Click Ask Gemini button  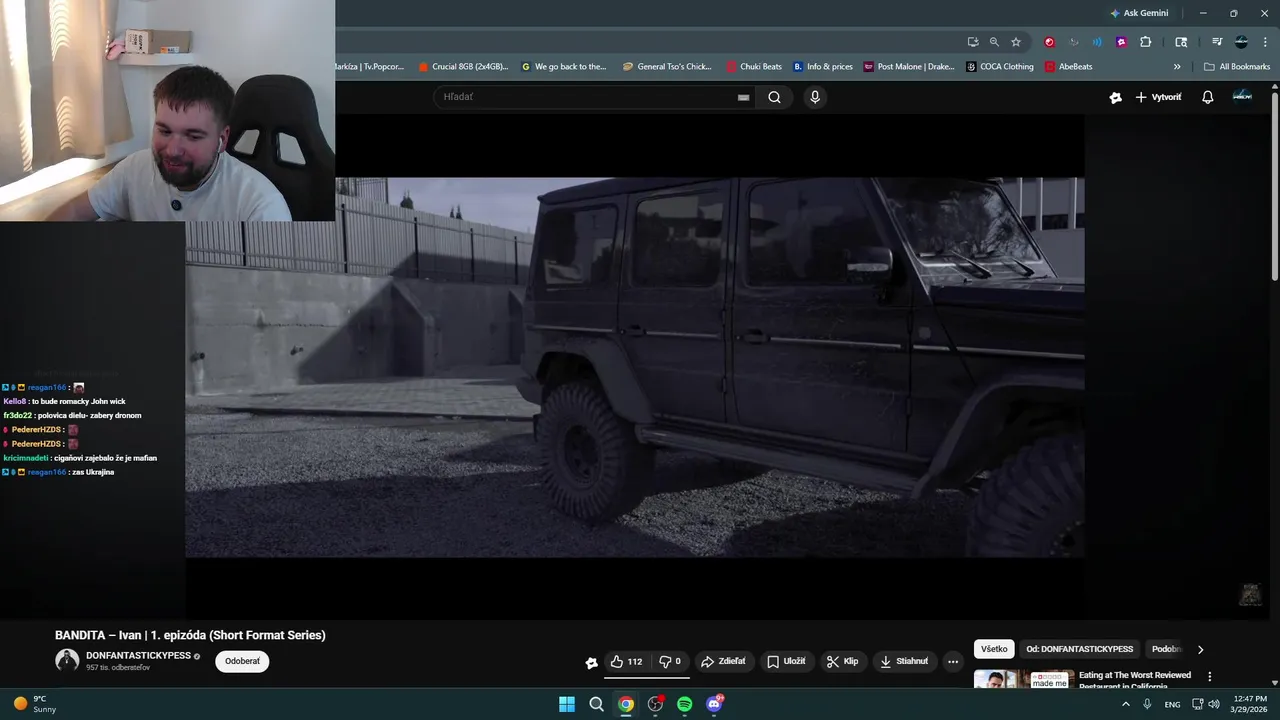1139,13
